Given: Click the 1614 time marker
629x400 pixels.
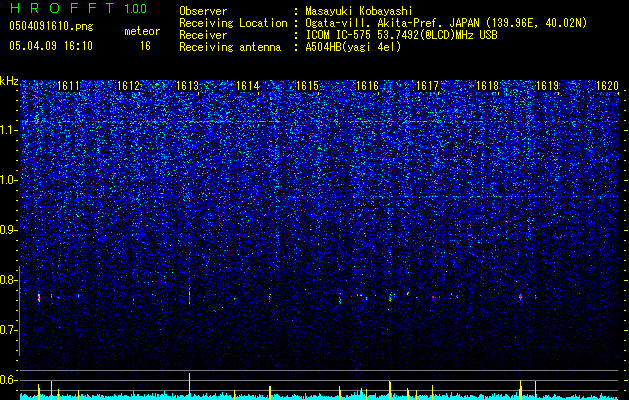Looking at the screenshot, I should (x=248, y=86).
